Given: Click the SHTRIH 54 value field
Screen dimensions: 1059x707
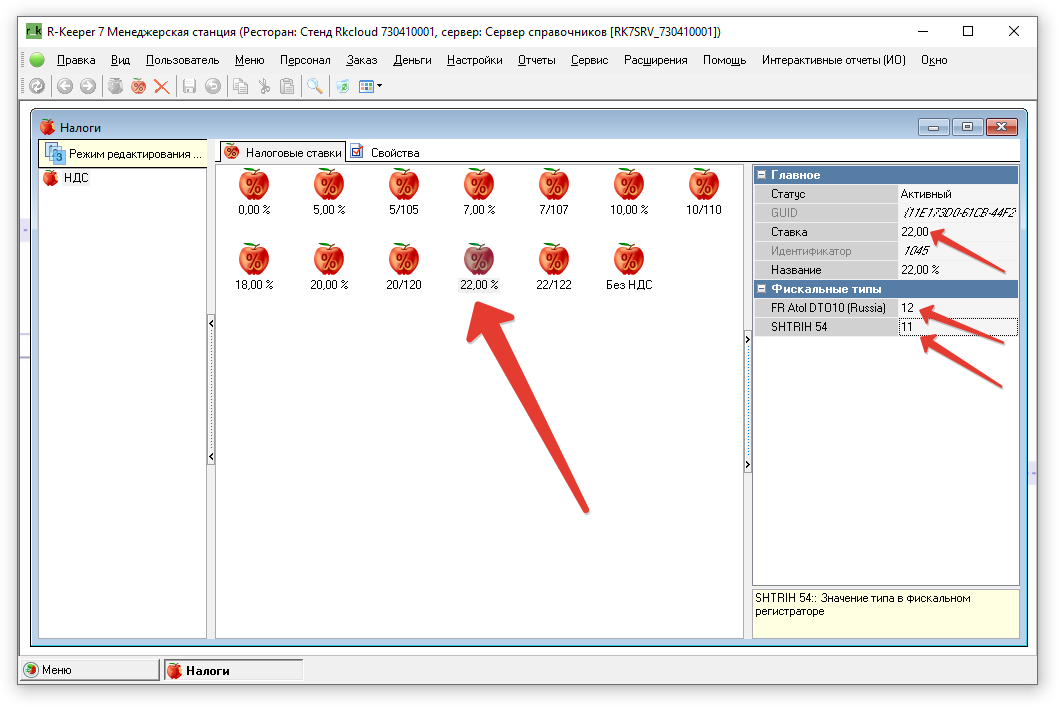Looking at the screenshot, I should tap(957, 327).
